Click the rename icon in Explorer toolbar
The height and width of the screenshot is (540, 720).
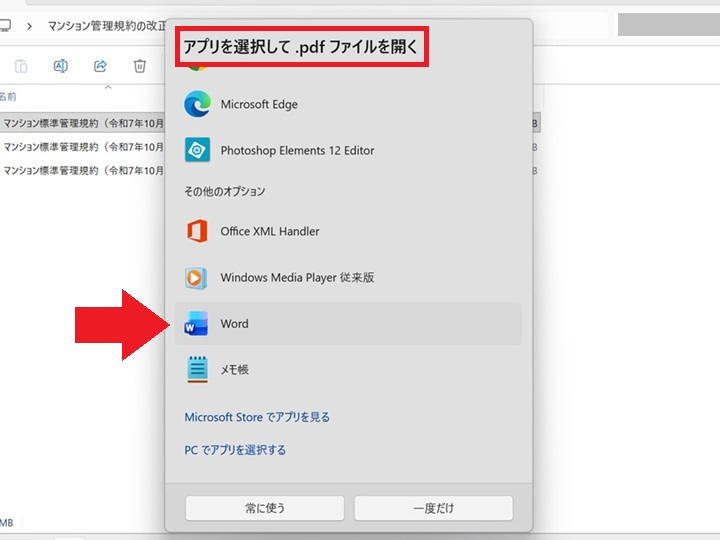click(x=61, y=66)
